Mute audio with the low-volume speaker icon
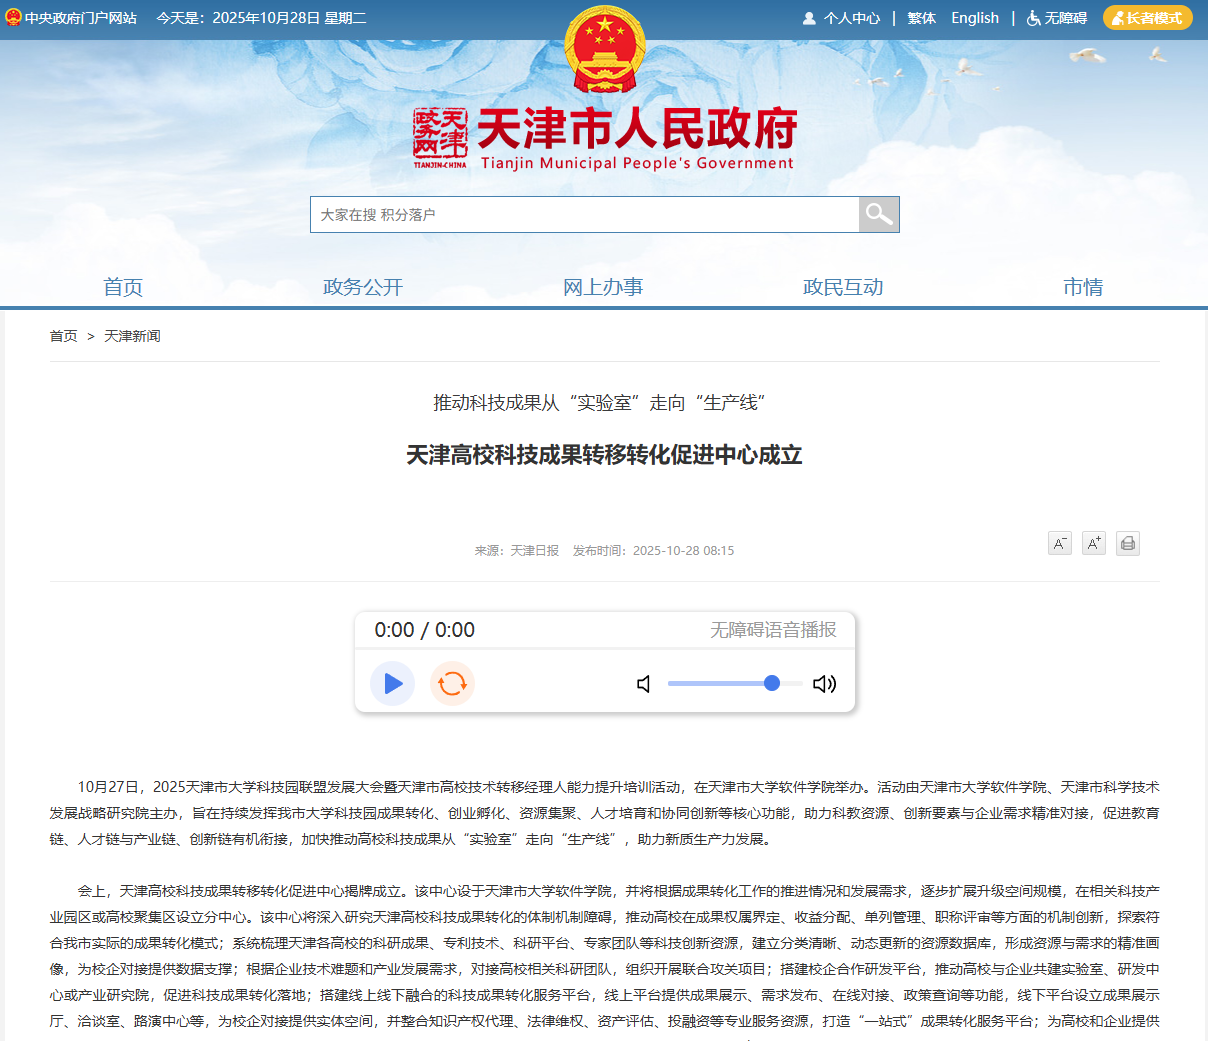Viewport: 1208px width, 1041px height. coord(644,684)
